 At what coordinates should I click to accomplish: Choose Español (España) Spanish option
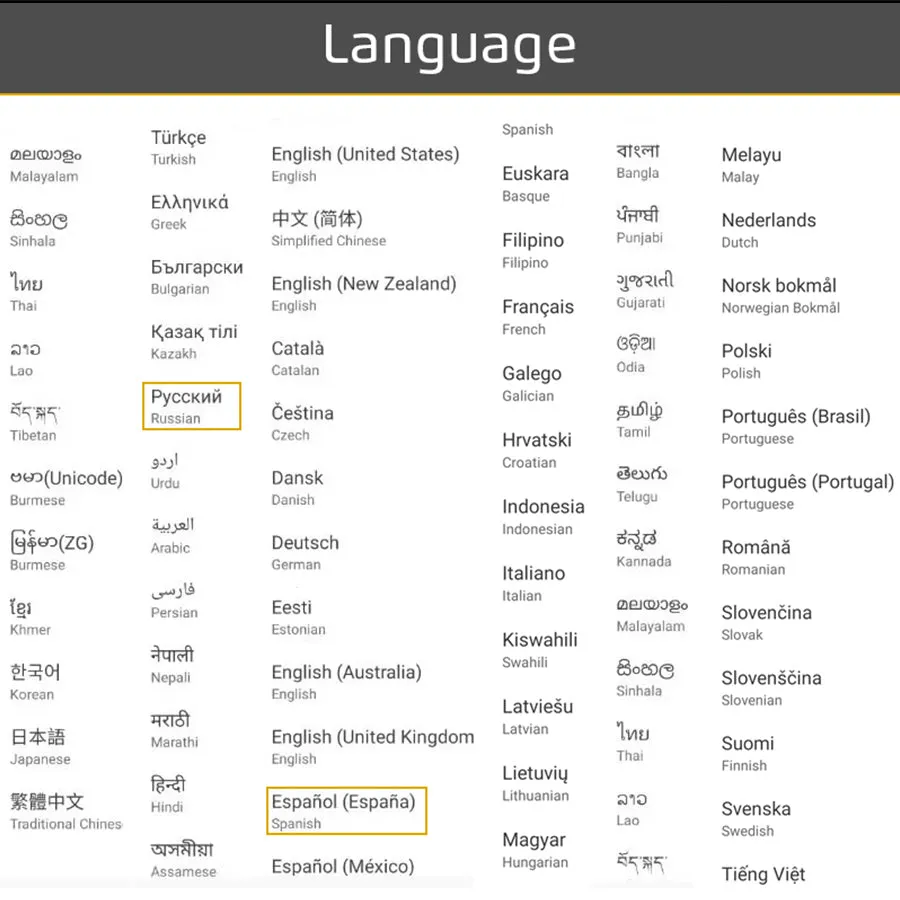[x=346, y=810]
